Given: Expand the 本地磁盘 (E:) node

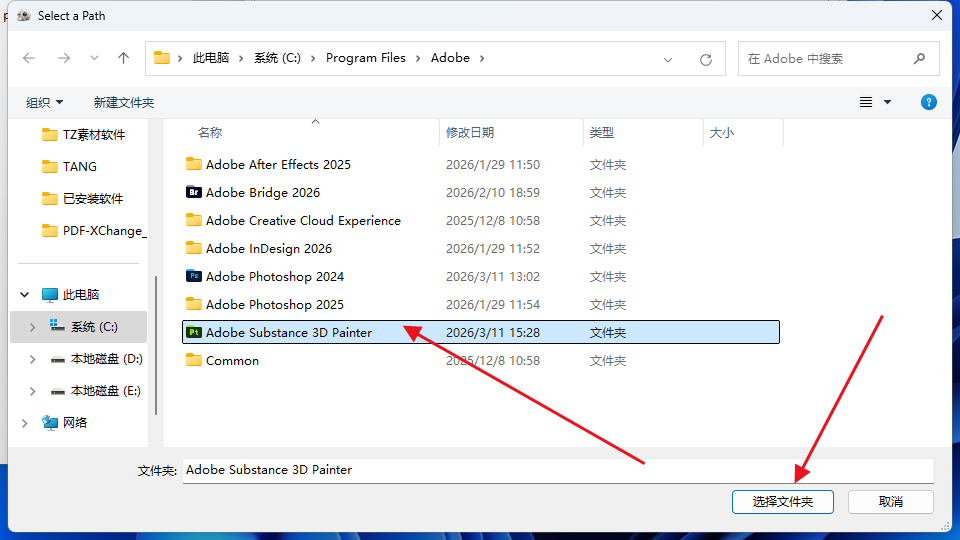Looking at the screenshot, I should coord(32,391).
